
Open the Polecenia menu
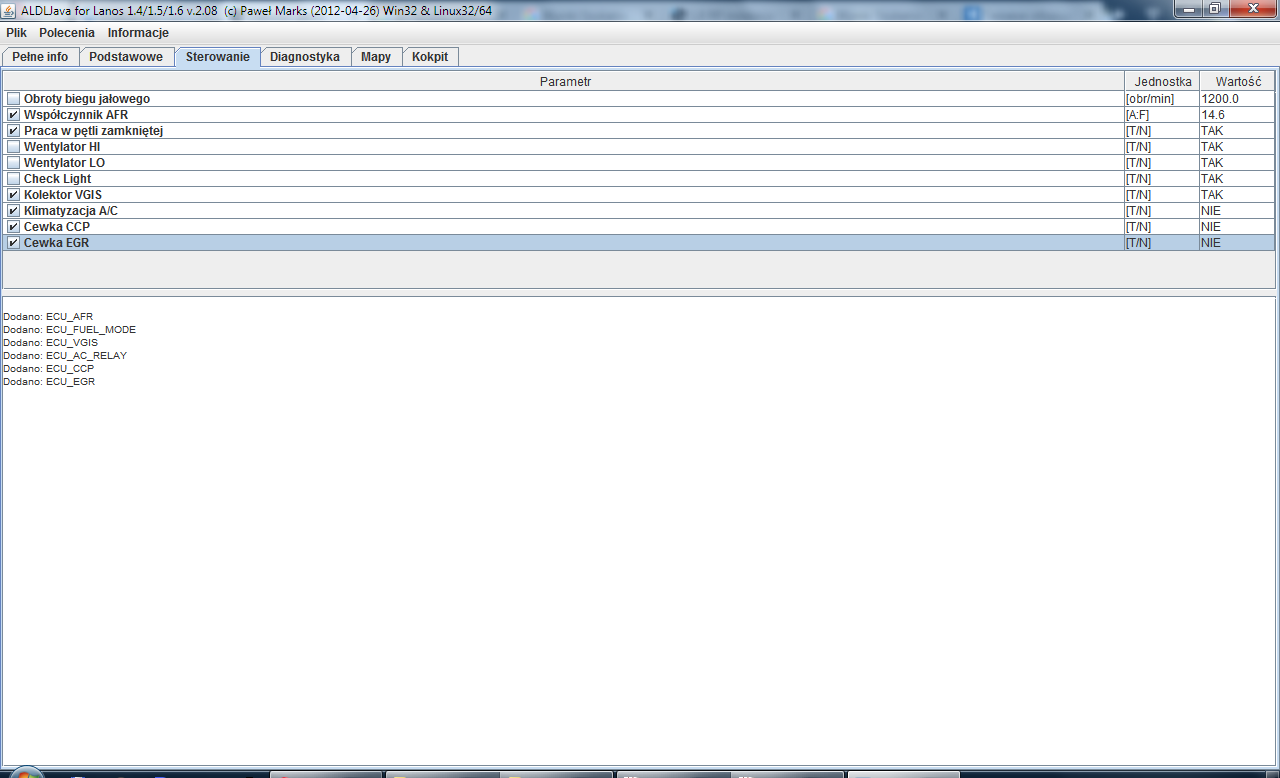(x=67, y=33)
